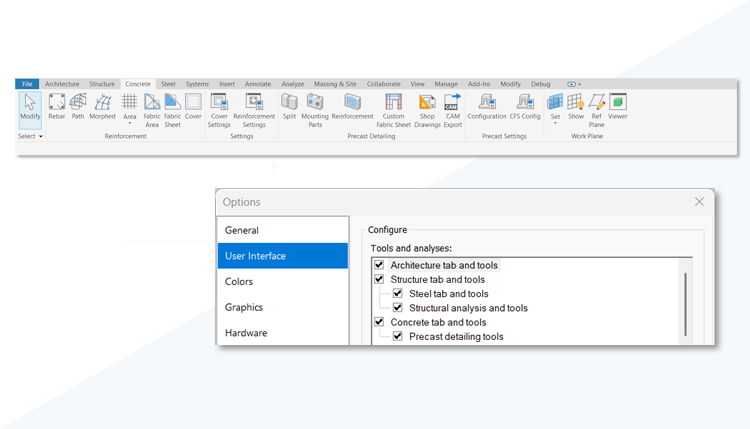The image size is (750, 429).
Task: Show the work plane
Action: pos(576,107)
